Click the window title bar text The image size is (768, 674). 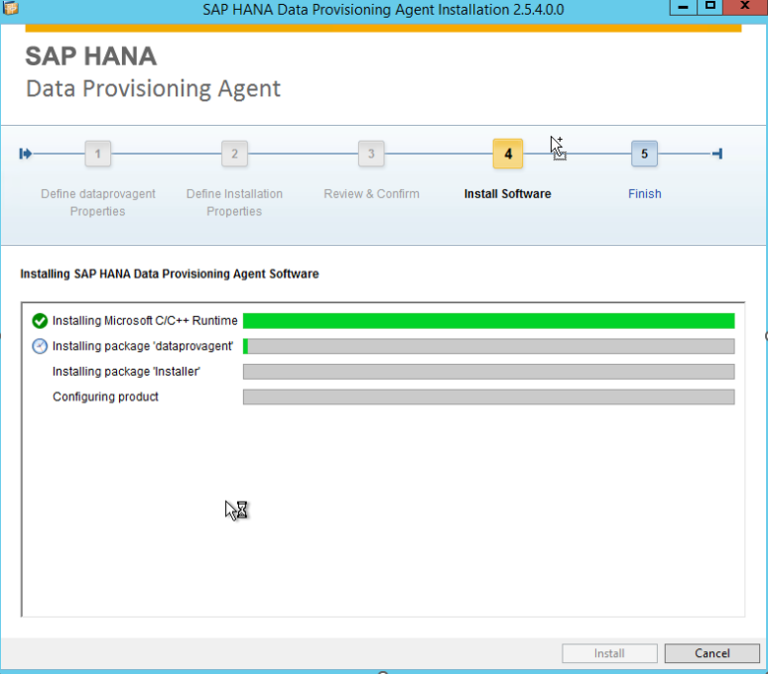click(383, 9)
